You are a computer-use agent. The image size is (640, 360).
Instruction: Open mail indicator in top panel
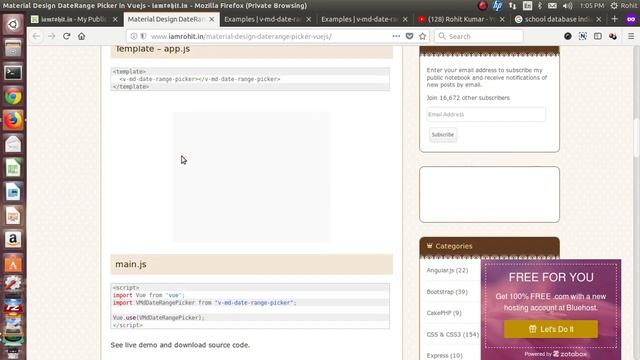pyautogui.click(x=552, y=6)
